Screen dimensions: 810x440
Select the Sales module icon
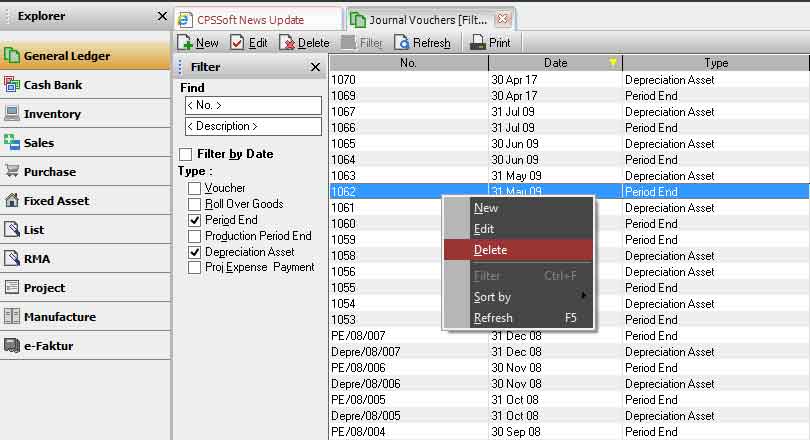click(12, 143)
